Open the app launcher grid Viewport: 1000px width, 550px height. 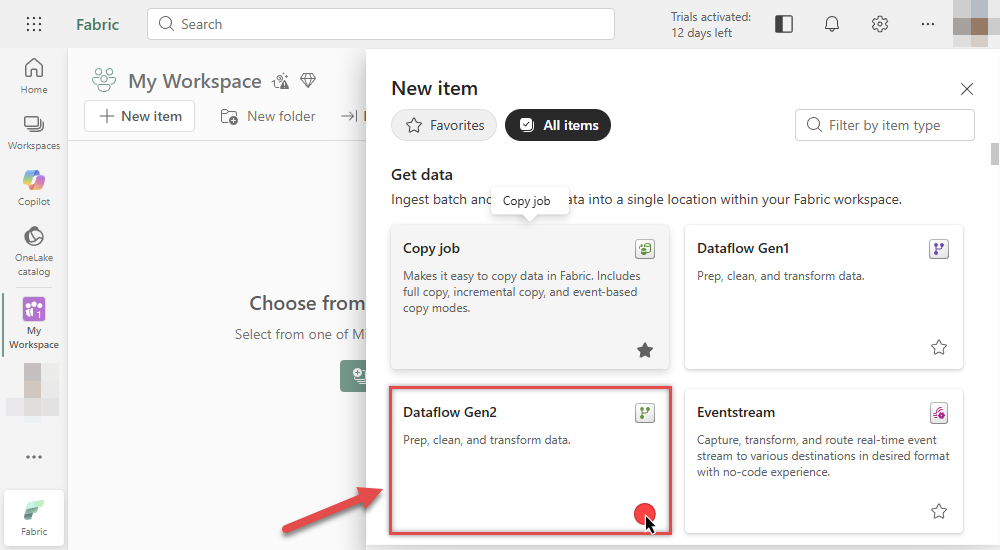pyautogui.click(x=34, y=24)
